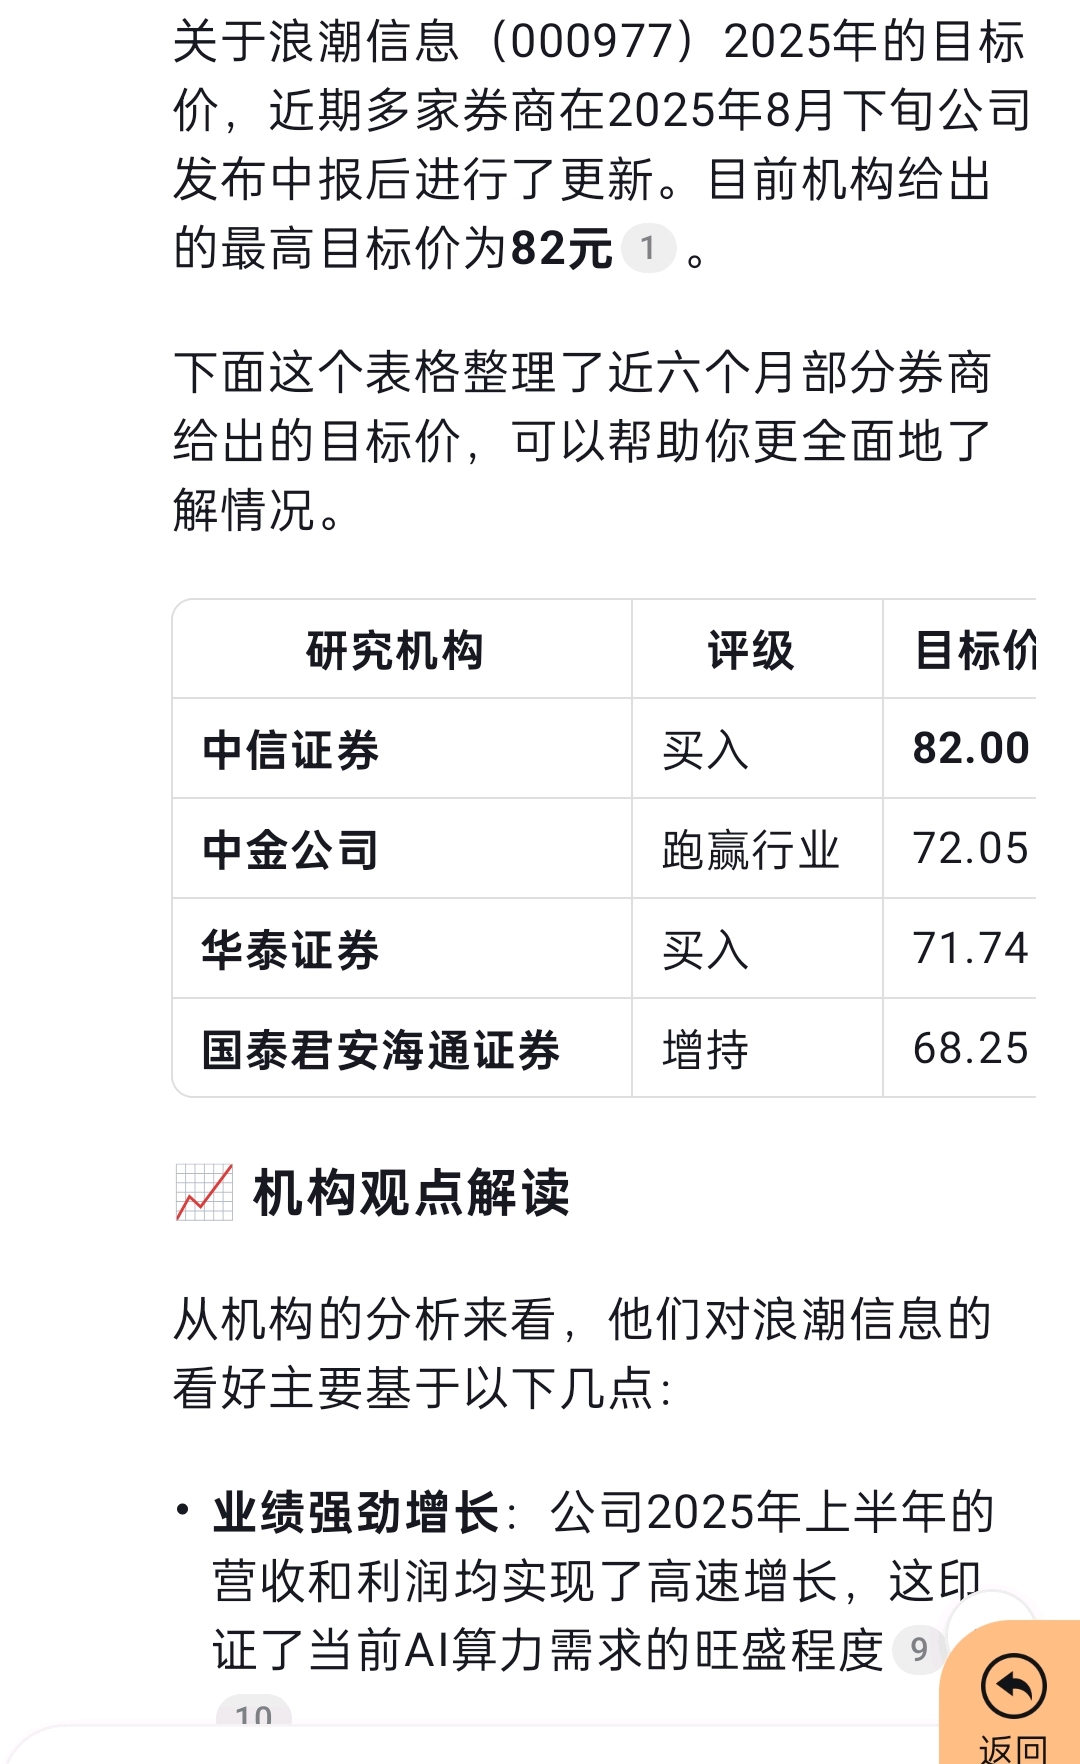Select the 评级 column header
Viewport: 1080px width, 1764px height.
751,650
